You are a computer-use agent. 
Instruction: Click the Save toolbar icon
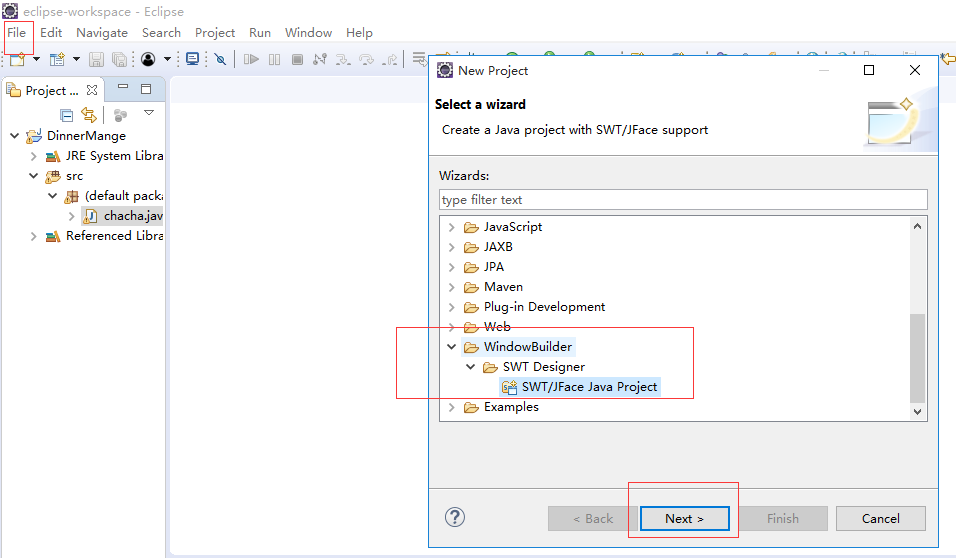point(96,59)
